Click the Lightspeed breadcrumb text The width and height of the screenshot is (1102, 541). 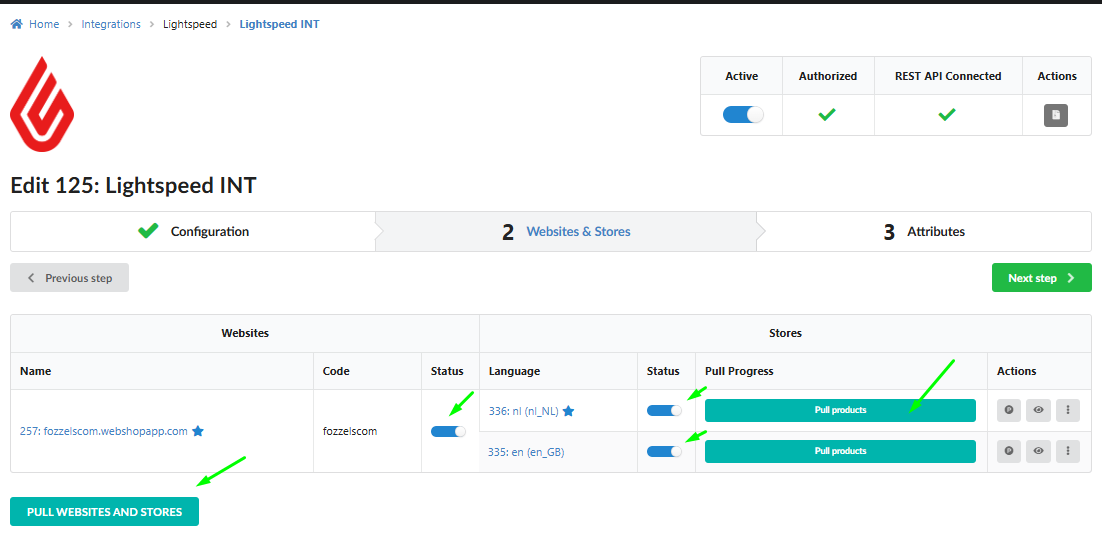tap(190, 24)
